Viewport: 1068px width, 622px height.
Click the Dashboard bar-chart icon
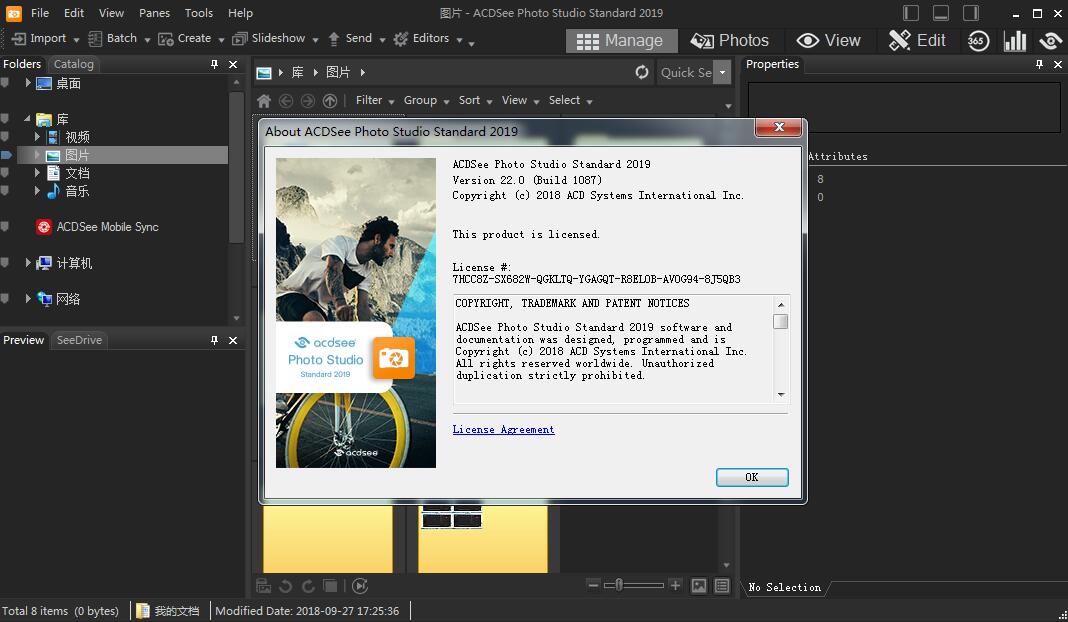tap(1013, 40)
